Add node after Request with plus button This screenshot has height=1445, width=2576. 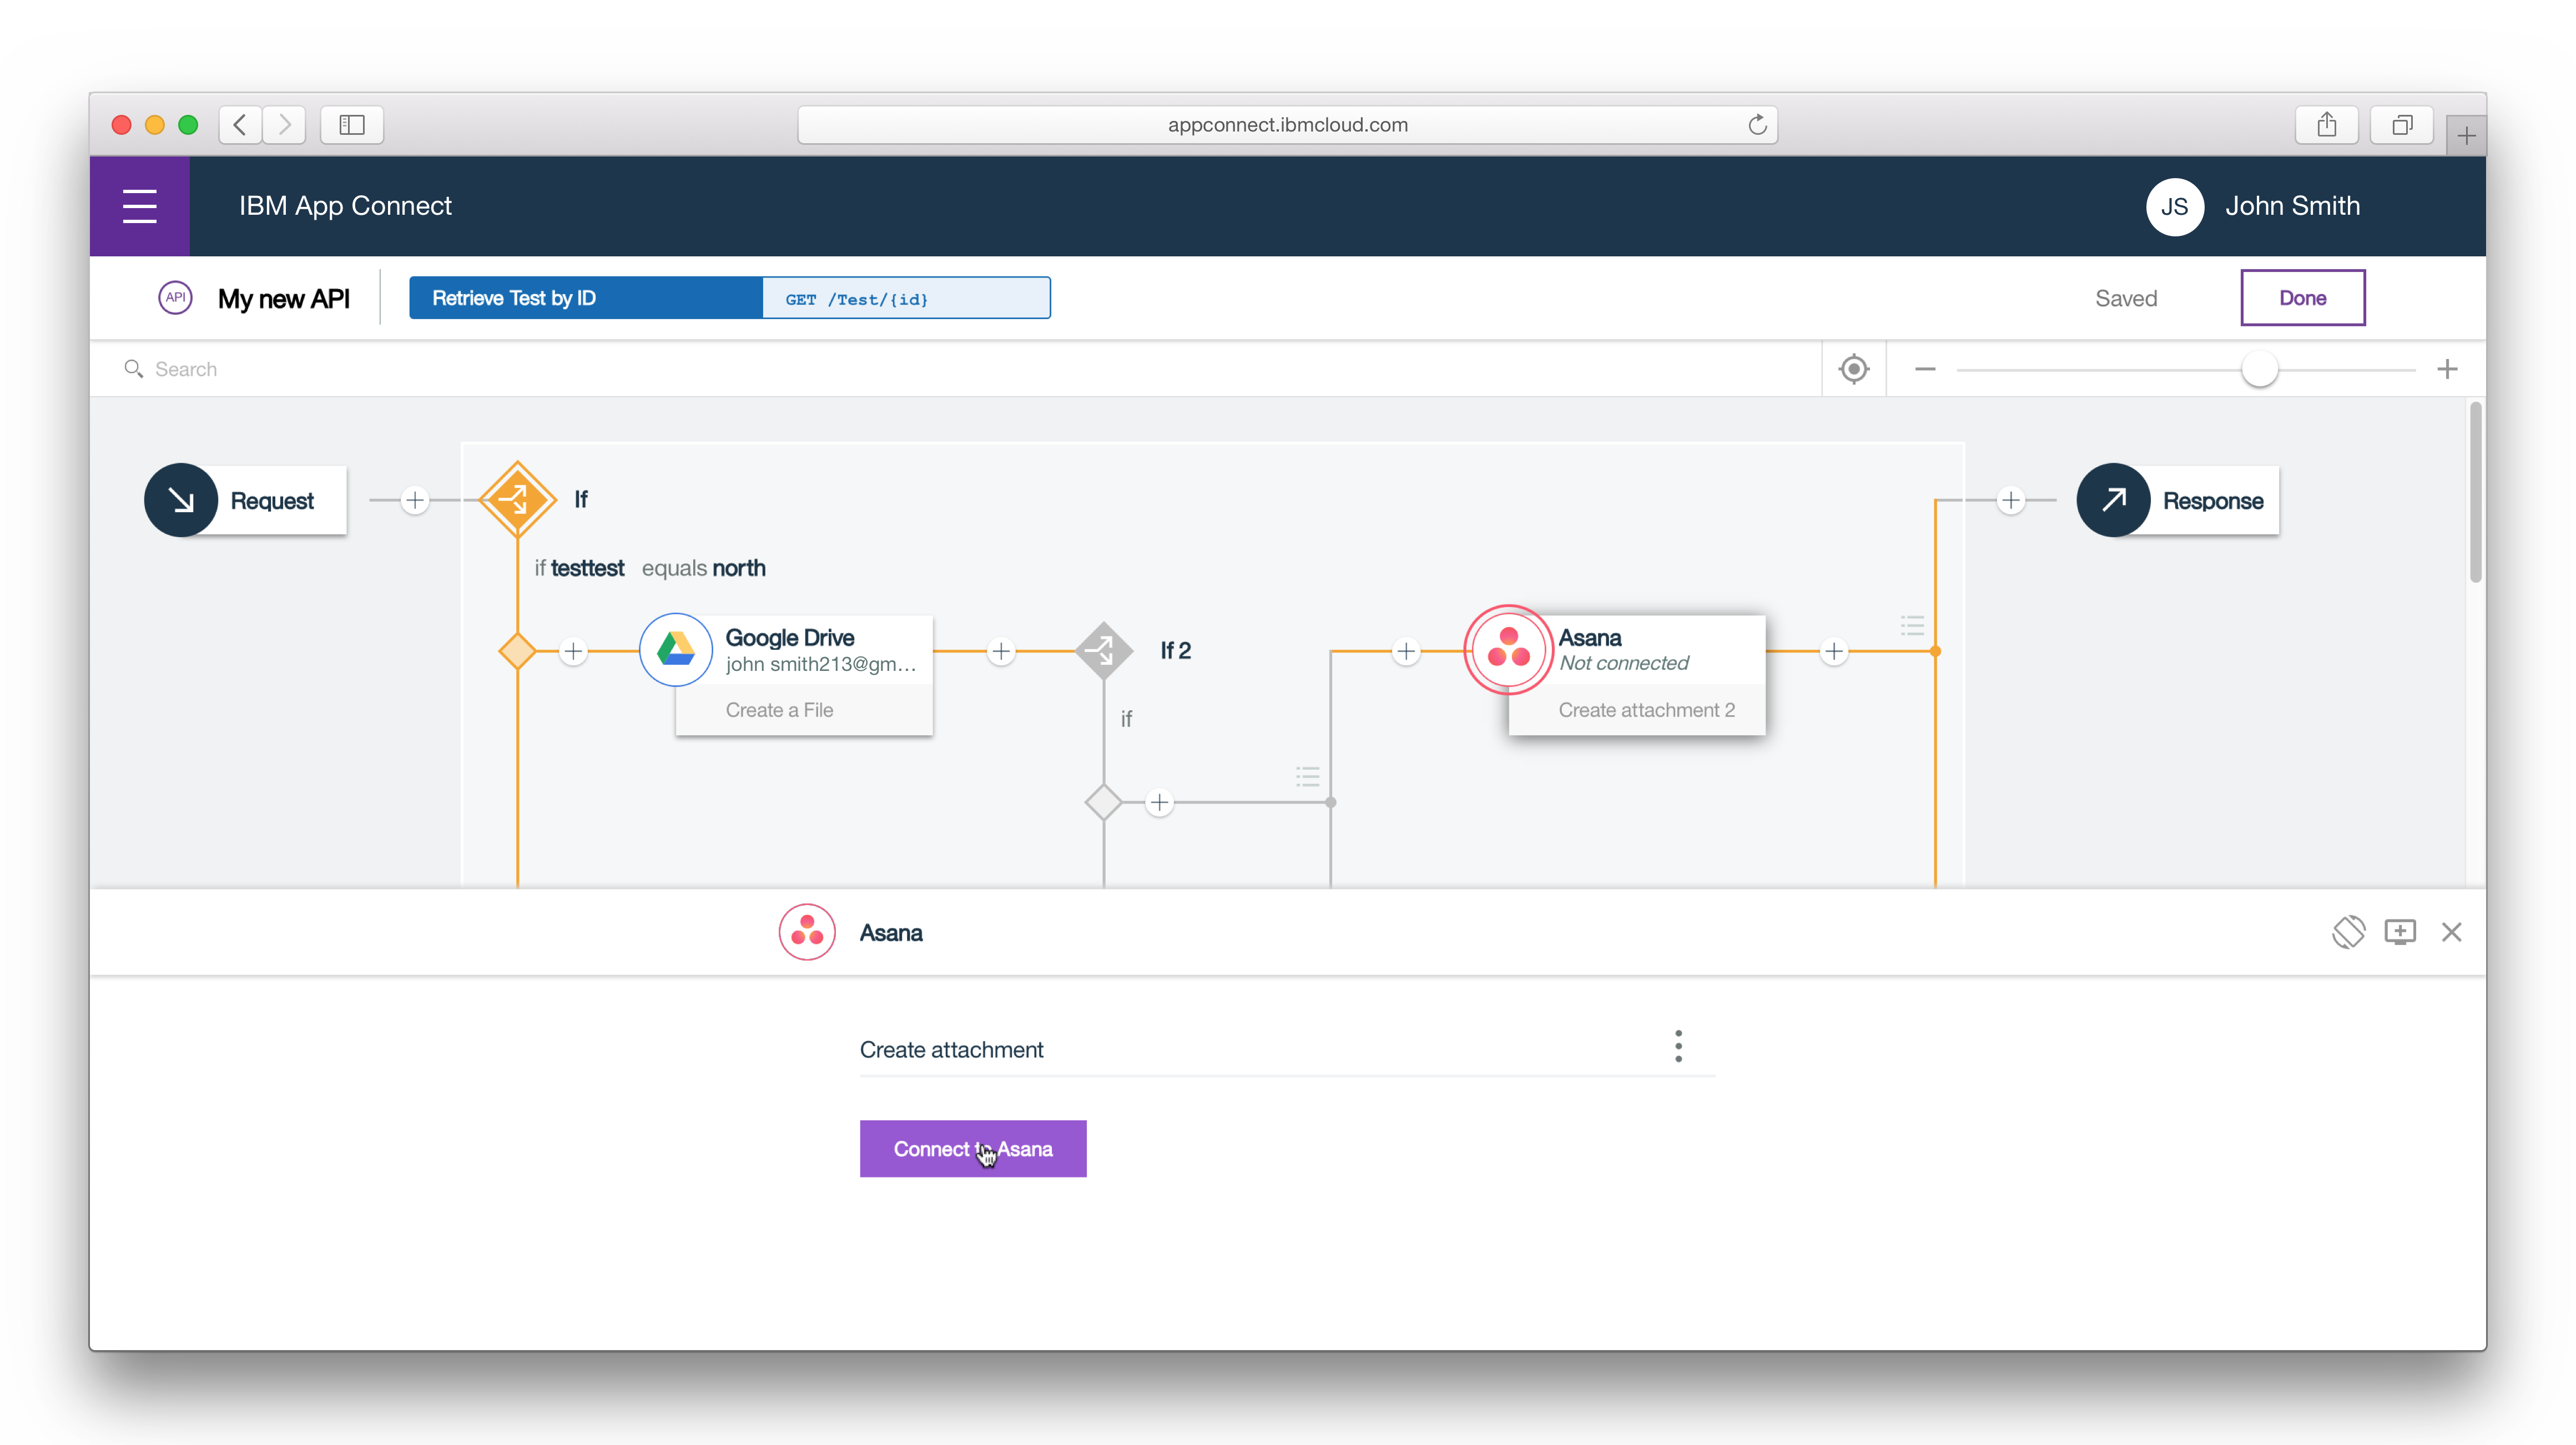[415, 500]
